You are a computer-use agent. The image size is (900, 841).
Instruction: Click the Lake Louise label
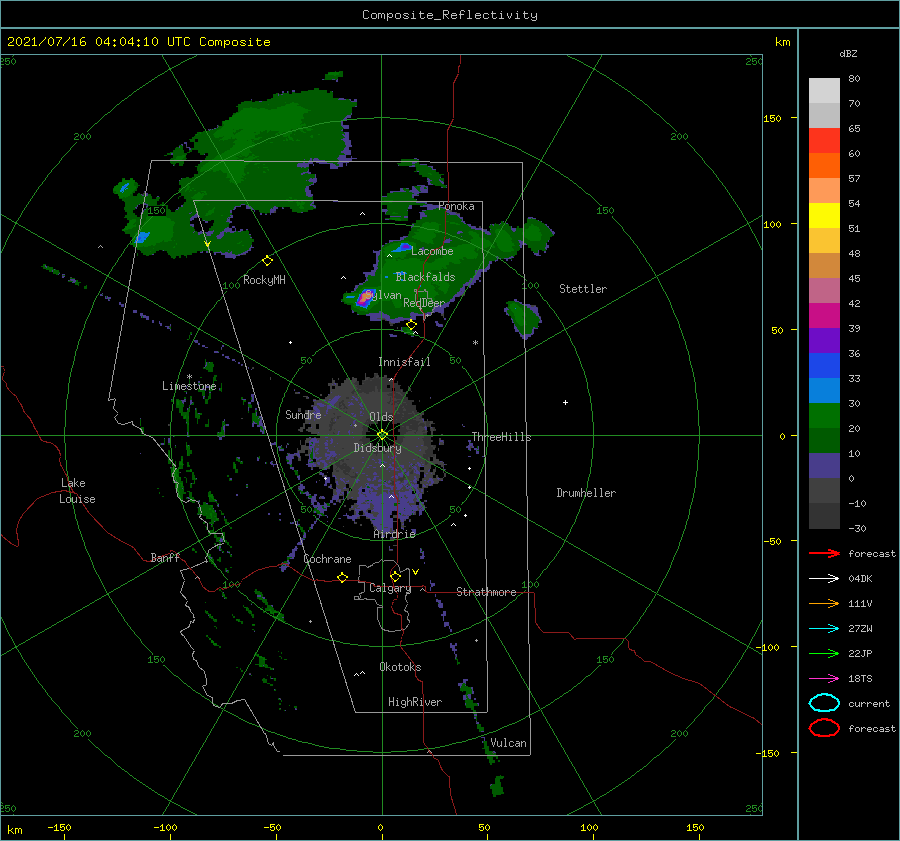pyautogui.click(x=77, y=491)
